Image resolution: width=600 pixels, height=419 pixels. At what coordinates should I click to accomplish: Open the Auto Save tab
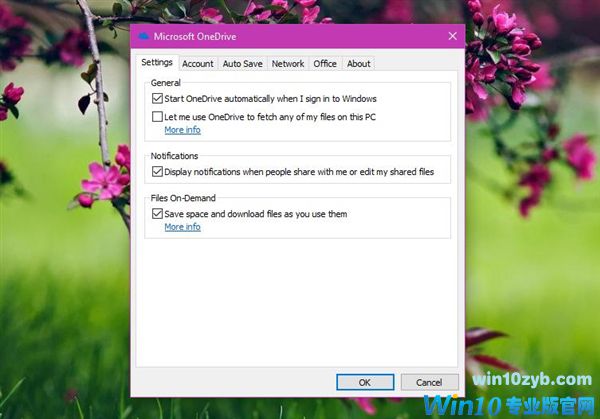(x=243, y=64)
